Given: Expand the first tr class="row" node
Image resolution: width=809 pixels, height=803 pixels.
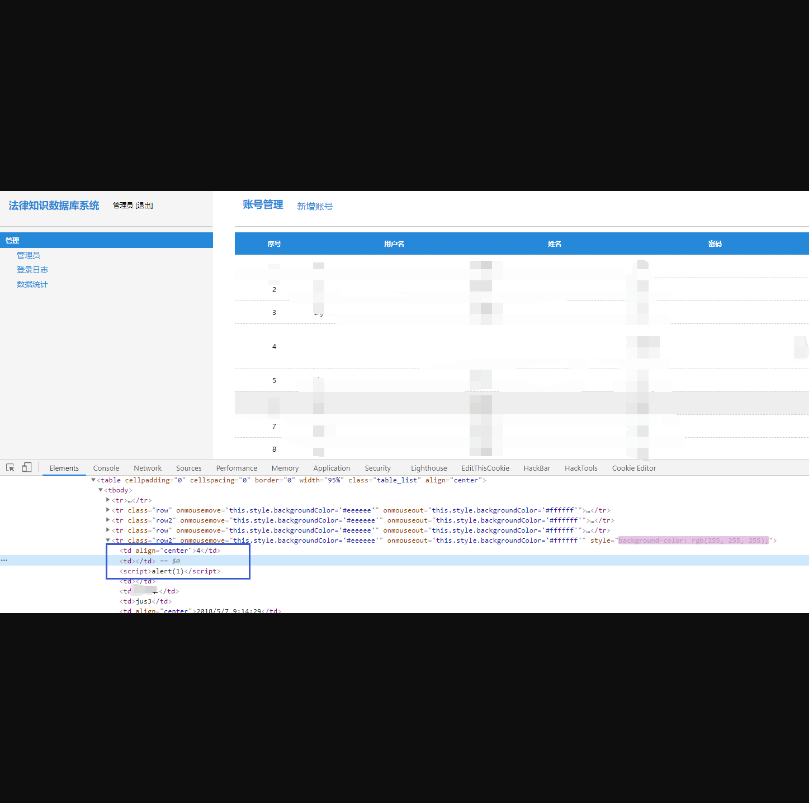Looking at the screenshot, I should coord(108,510).
